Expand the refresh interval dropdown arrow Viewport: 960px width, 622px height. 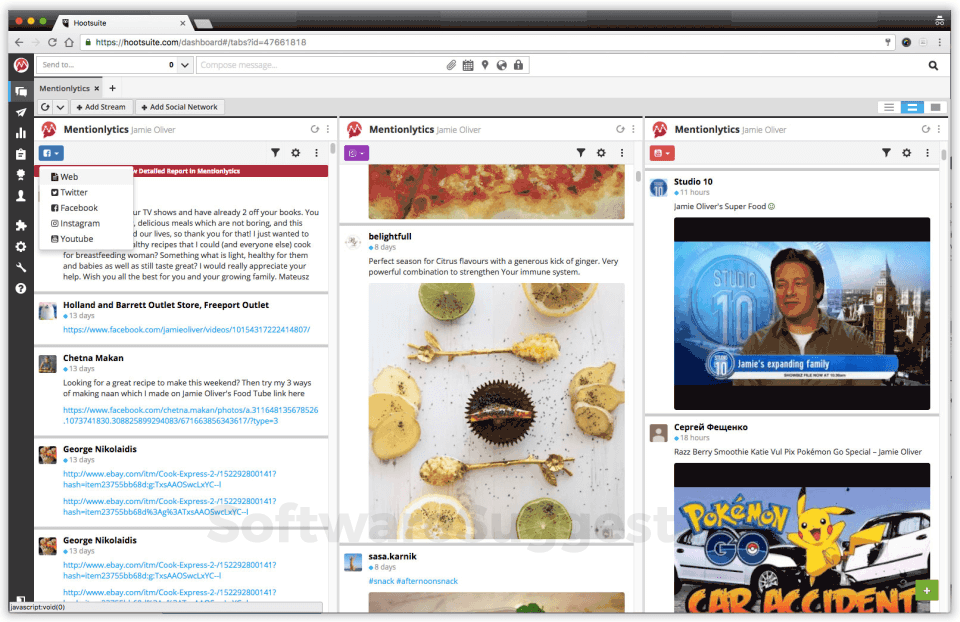(60, 107)
